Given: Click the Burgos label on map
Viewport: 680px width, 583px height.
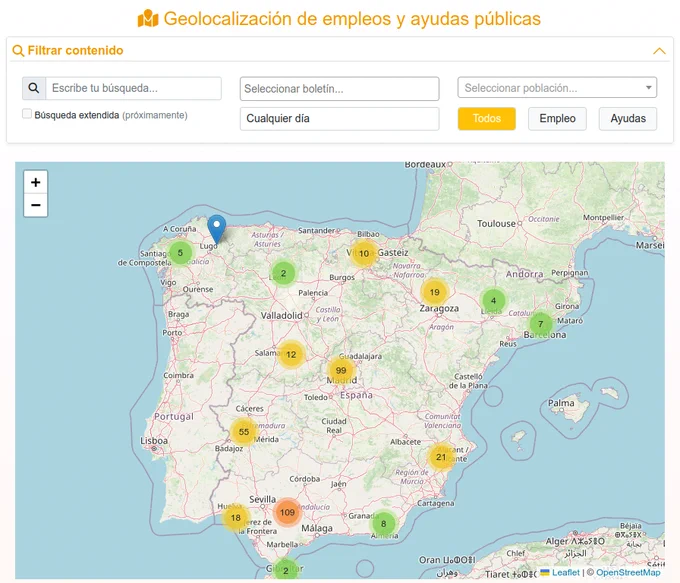Looking at the screenshot, I should click(342, 278).
